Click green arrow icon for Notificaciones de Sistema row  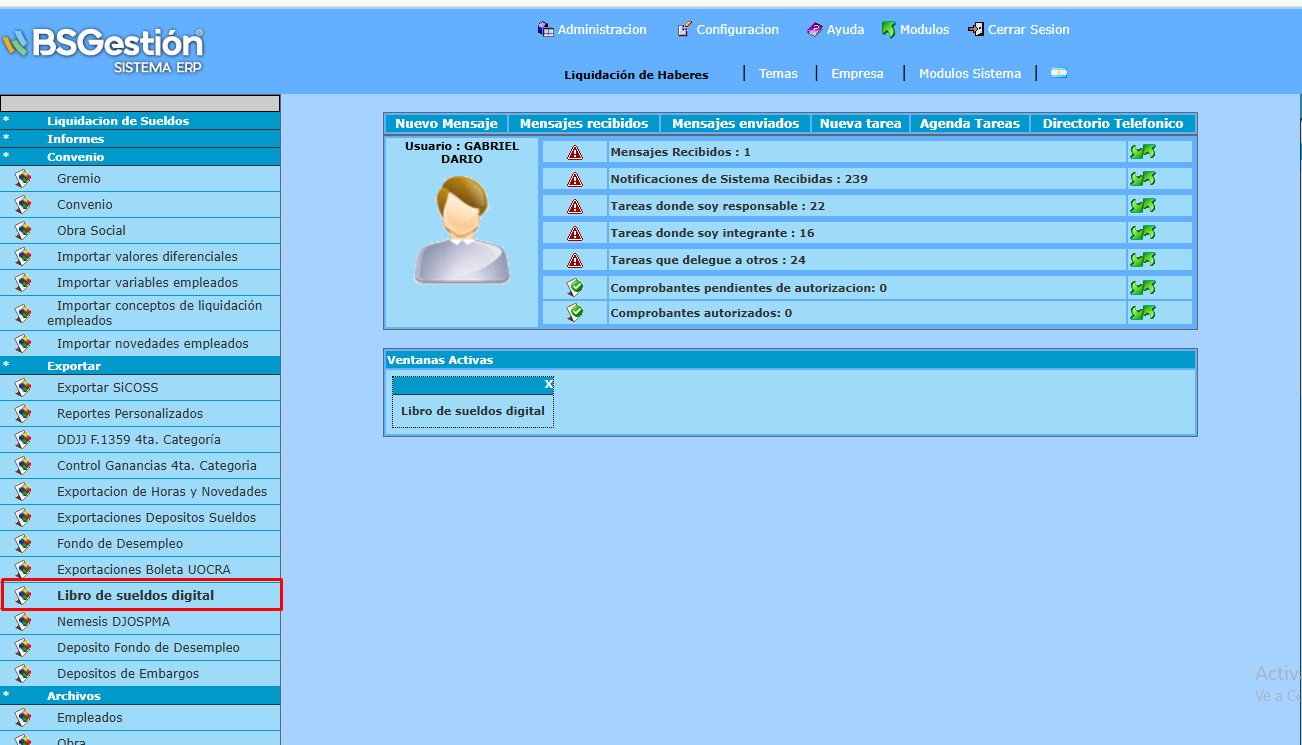point(1142,179)
